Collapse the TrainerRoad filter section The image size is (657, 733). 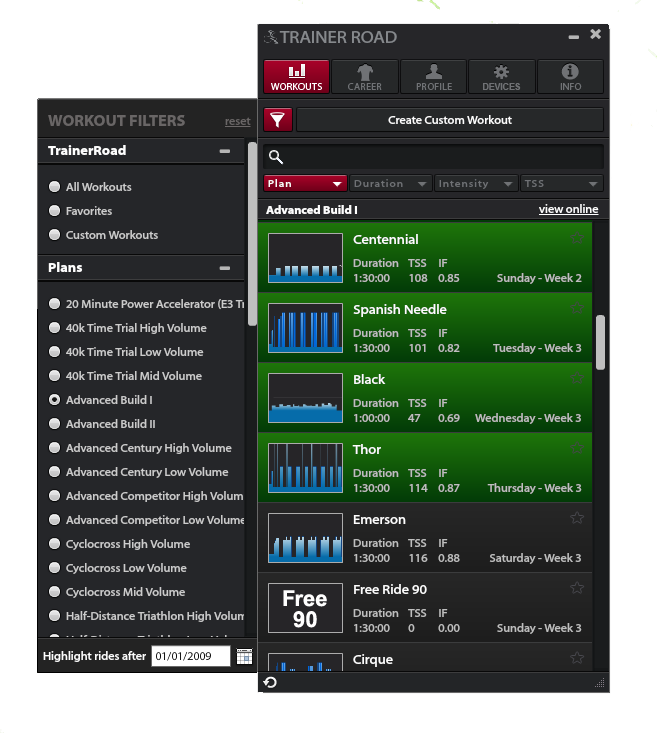point(225,151)
